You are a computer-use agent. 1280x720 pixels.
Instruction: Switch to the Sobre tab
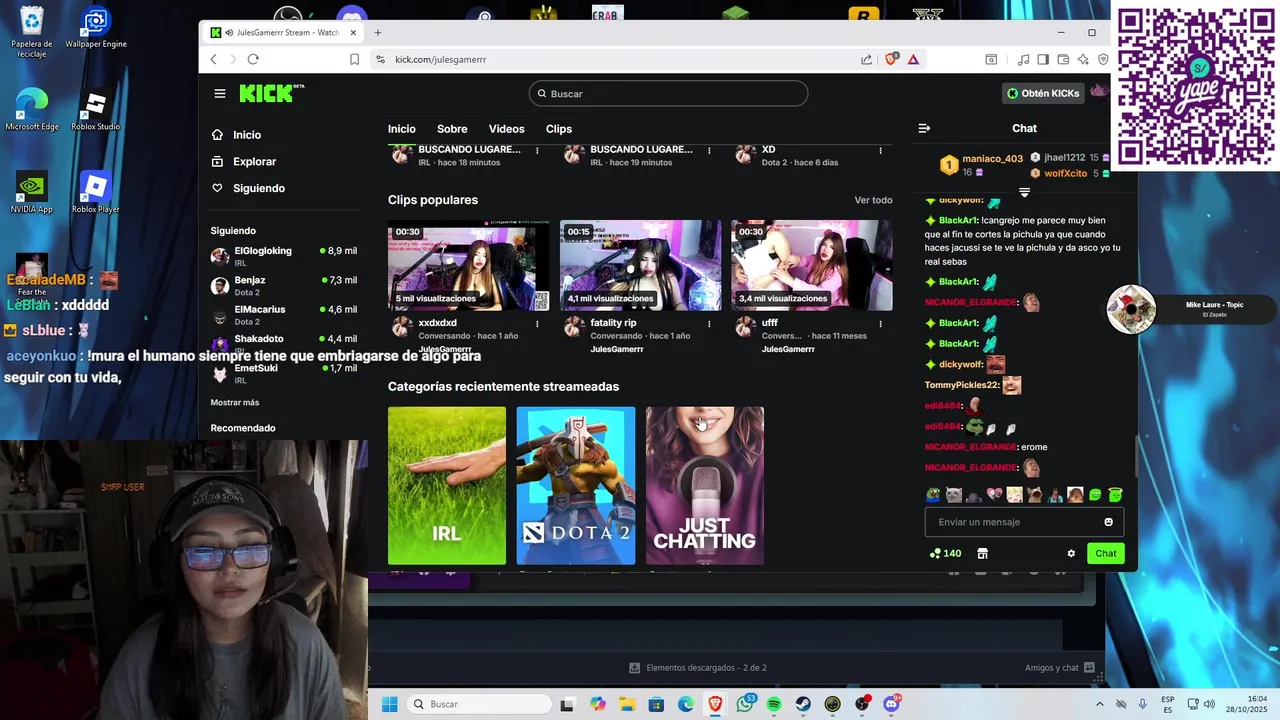tap(452, 129)
